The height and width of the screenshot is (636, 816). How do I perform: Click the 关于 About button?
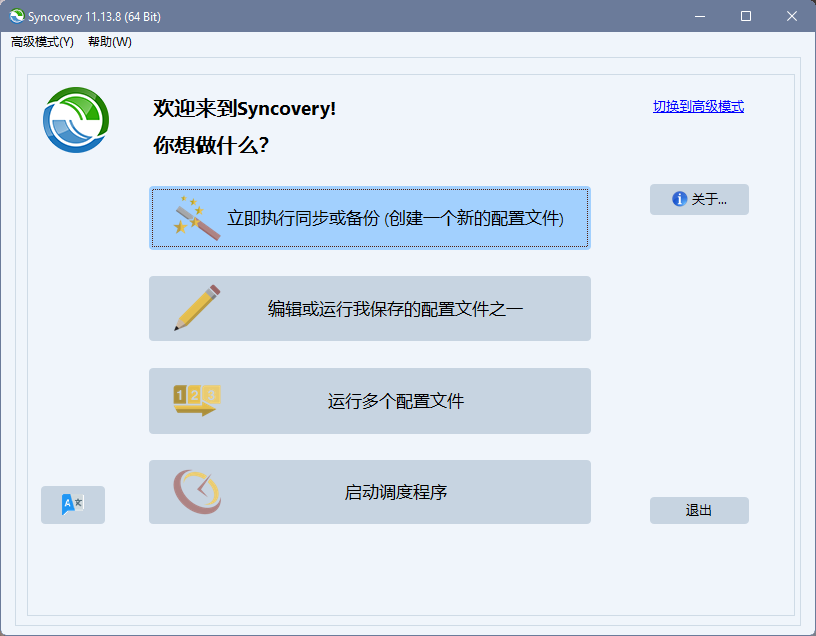(x=699, y=199)
